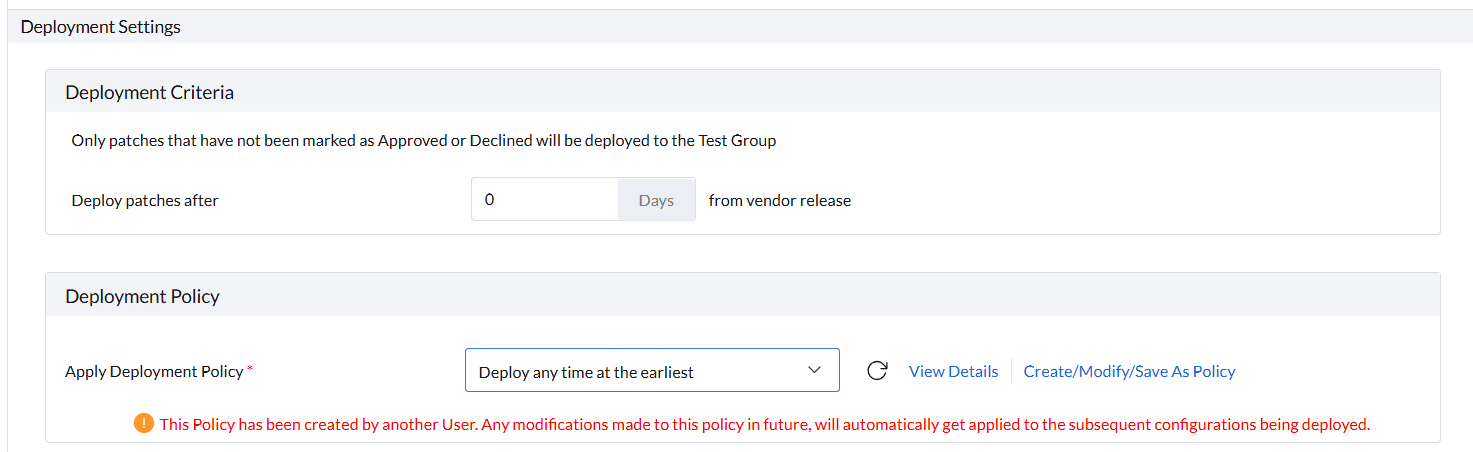Screen dimensions: 1473x452
Task: Open Create/Modify/Save As Policy link
Action: click(x=1129, y=371)
